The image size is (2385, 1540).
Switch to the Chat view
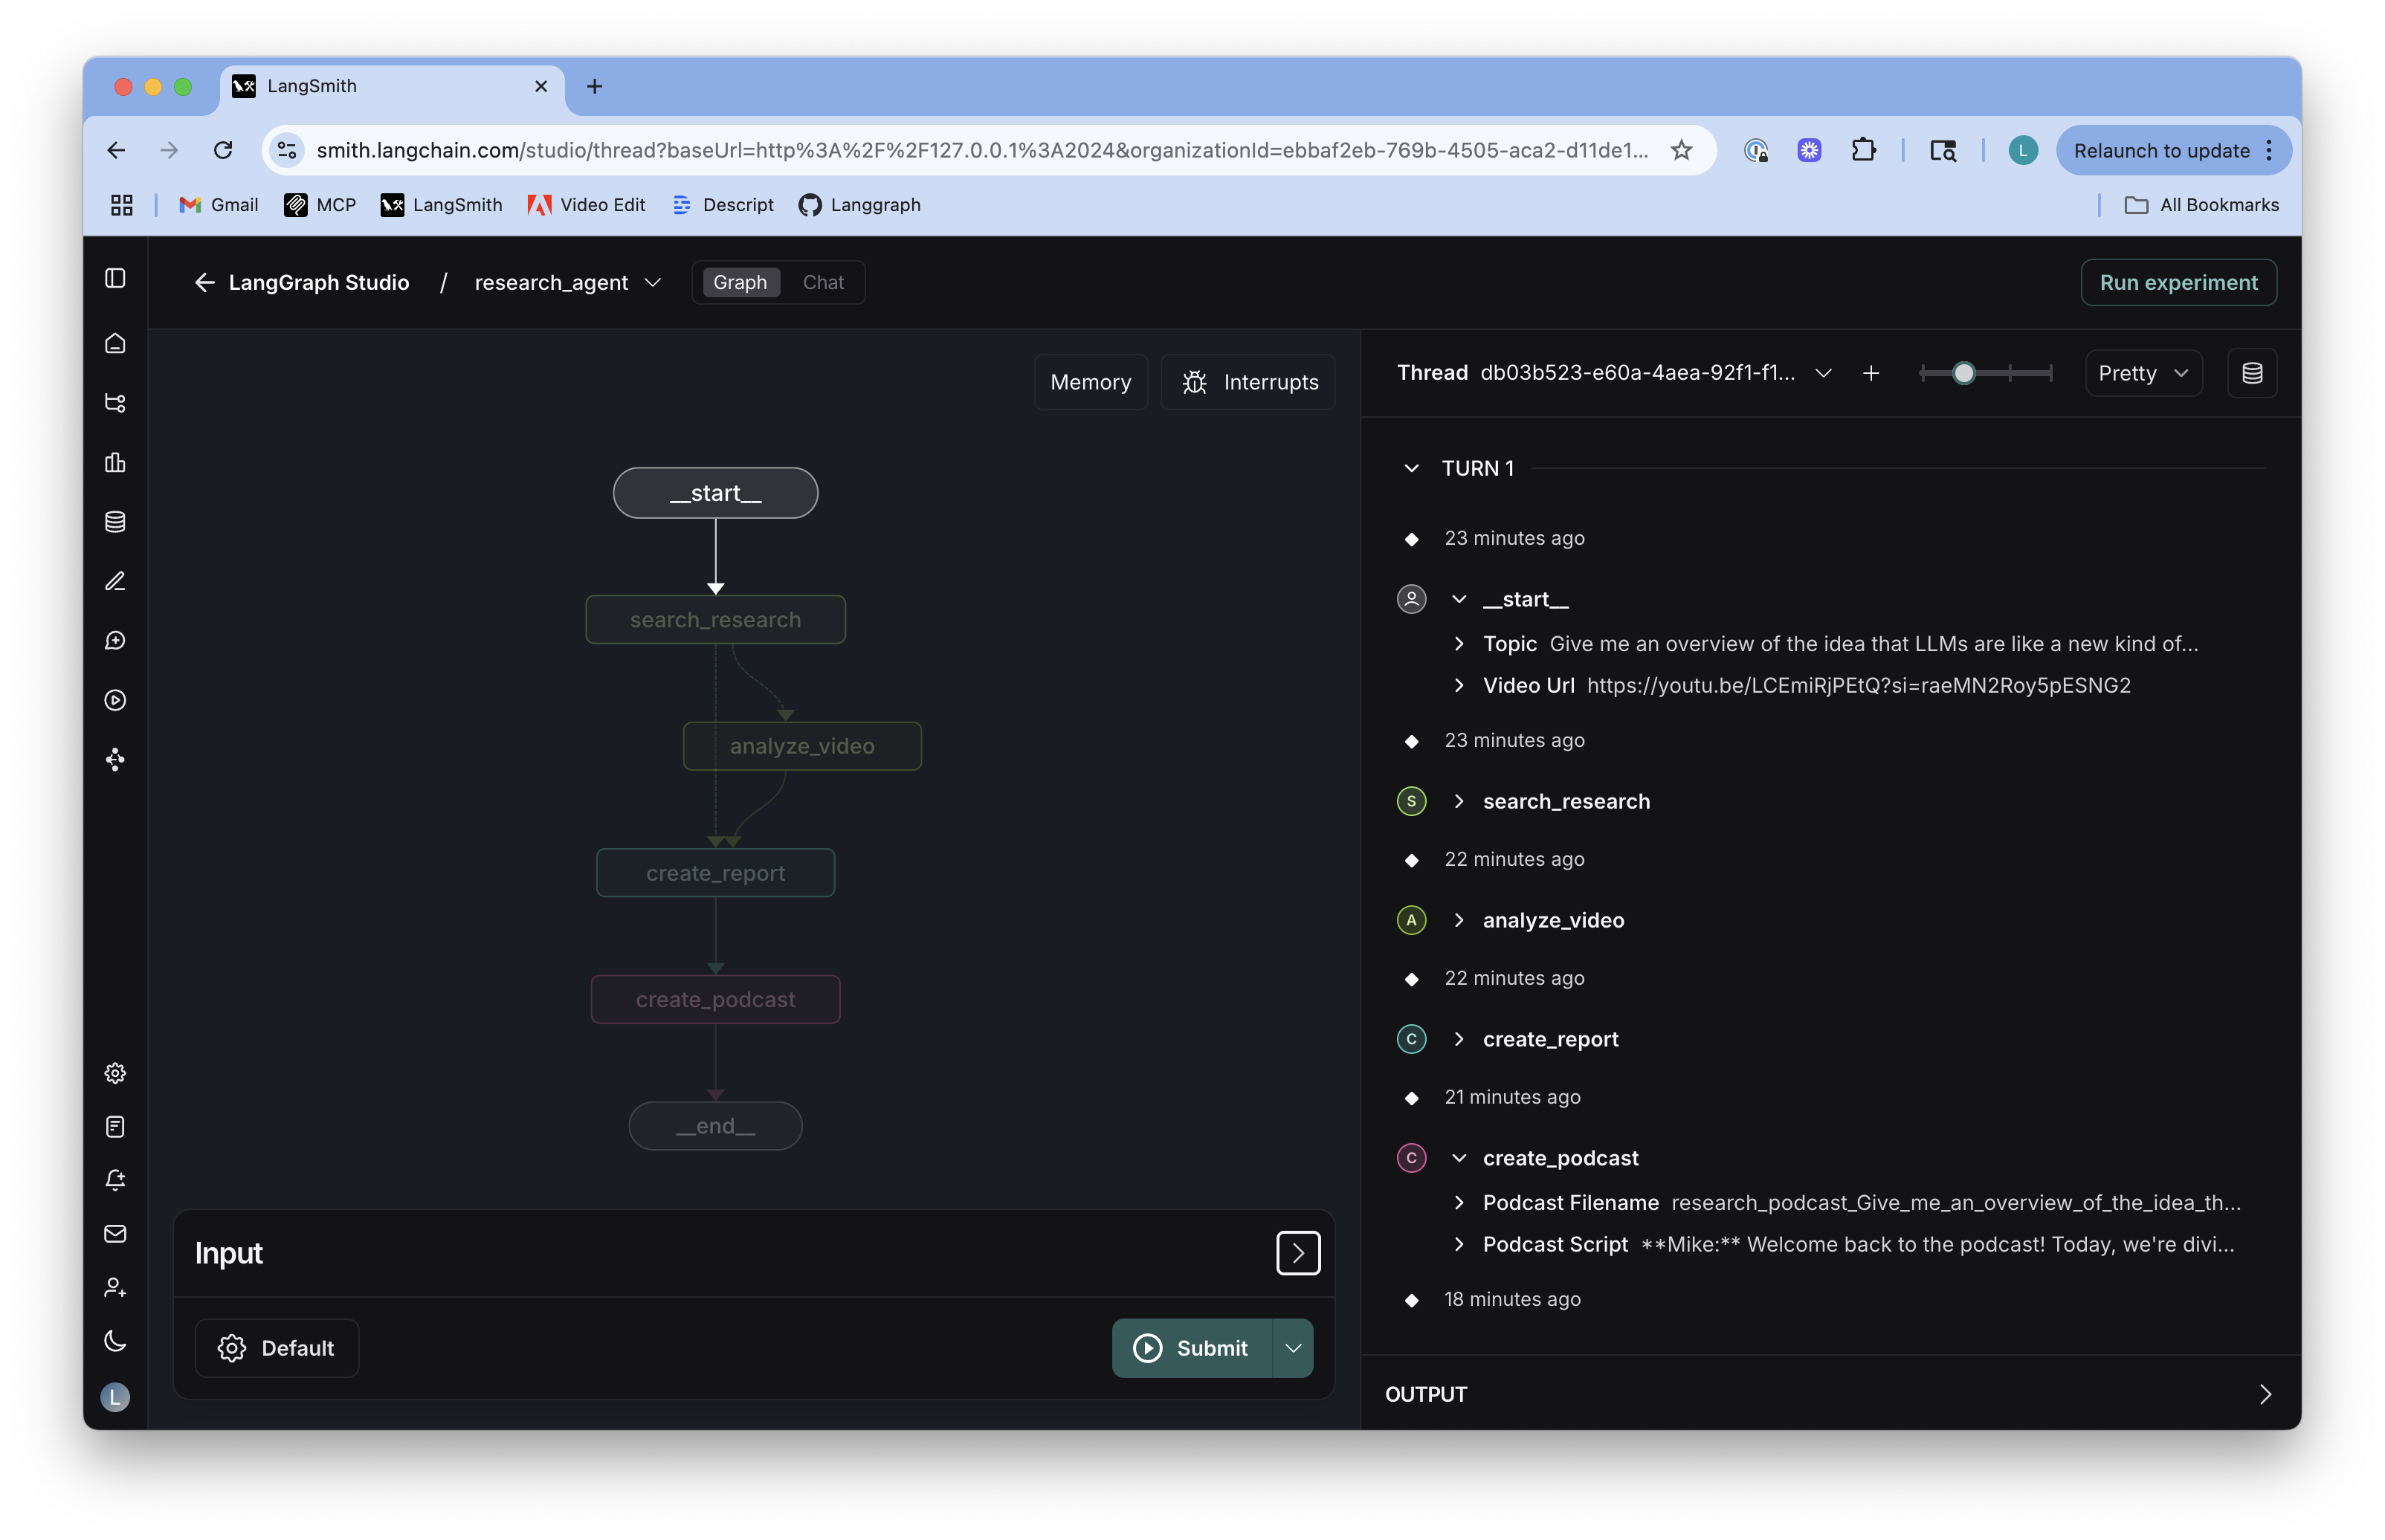click(x=822, y=283)
